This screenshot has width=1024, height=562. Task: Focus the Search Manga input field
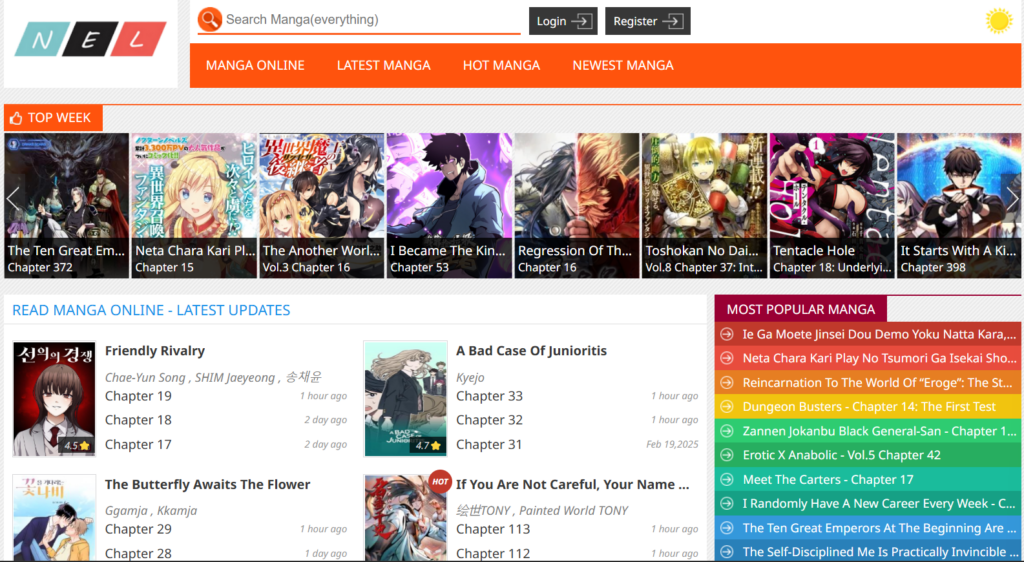click(x=372, y=20)
